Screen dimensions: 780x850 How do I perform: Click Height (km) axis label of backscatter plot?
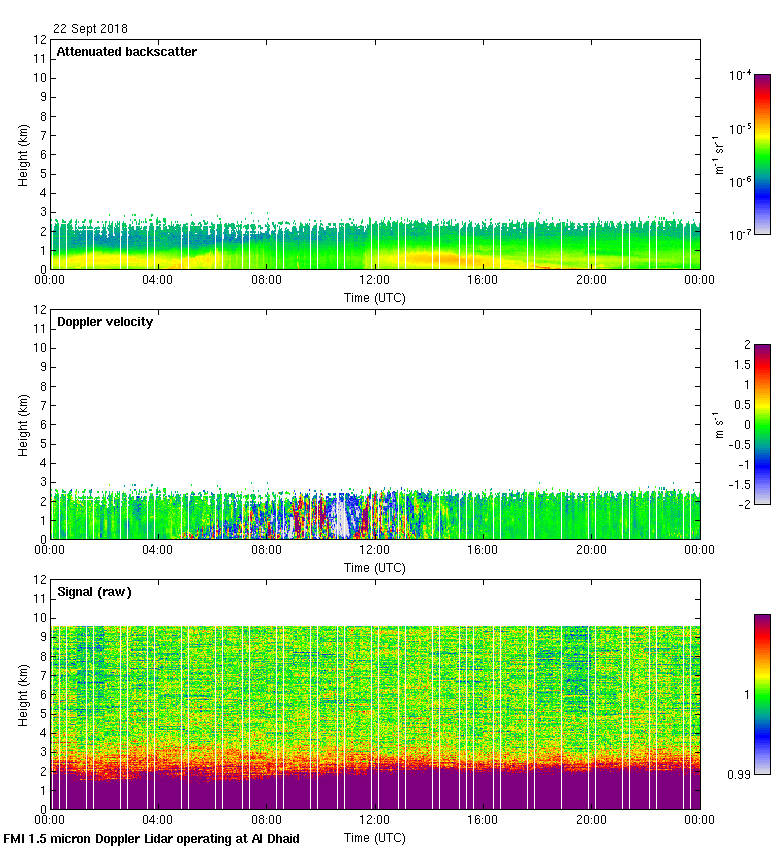point(23,155)
